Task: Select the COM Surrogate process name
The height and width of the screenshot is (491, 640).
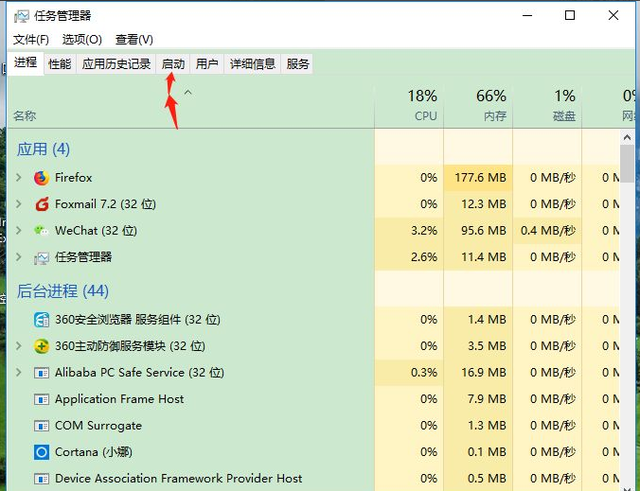Action: click(x=98, y=426)
